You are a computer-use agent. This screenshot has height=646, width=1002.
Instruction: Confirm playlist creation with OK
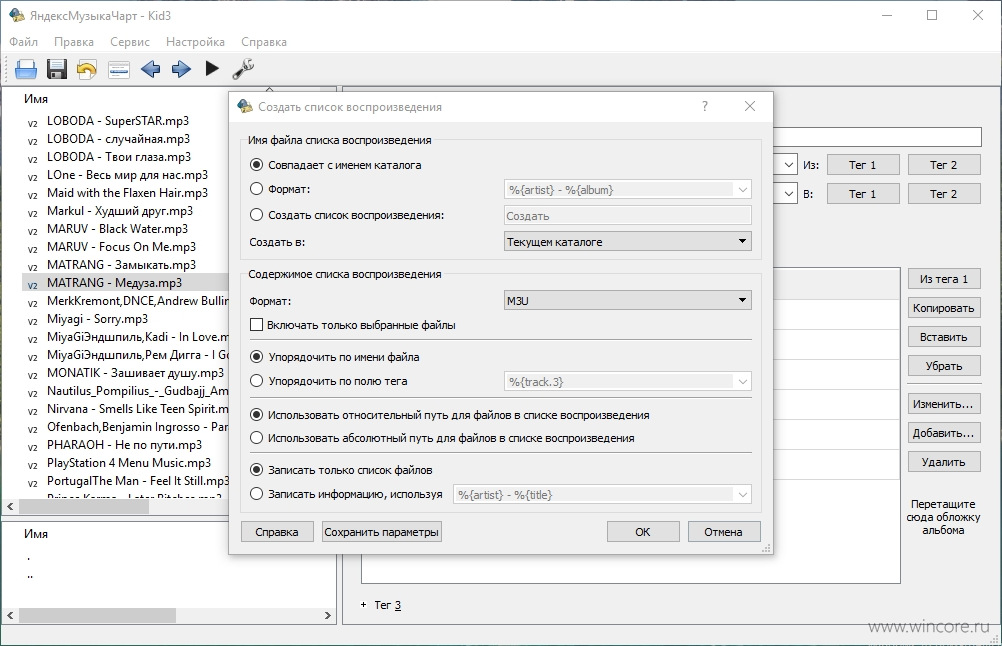click(643, 532)
